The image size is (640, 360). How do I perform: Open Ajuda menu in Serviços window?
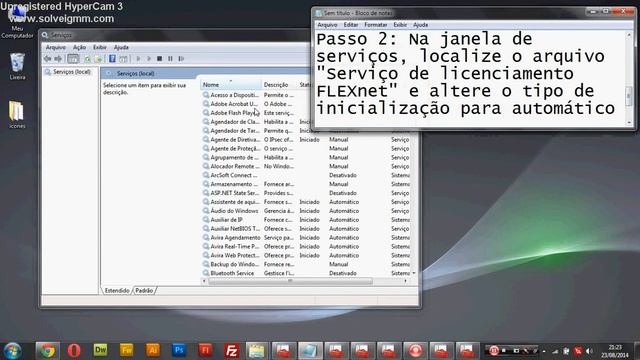(x=121, y=47)
